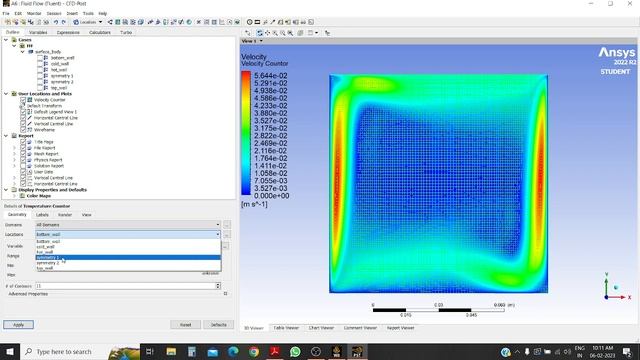Collapse the User Locations and Plots node
The width and height of the screenshot is (640, 360).
point(6,94)
